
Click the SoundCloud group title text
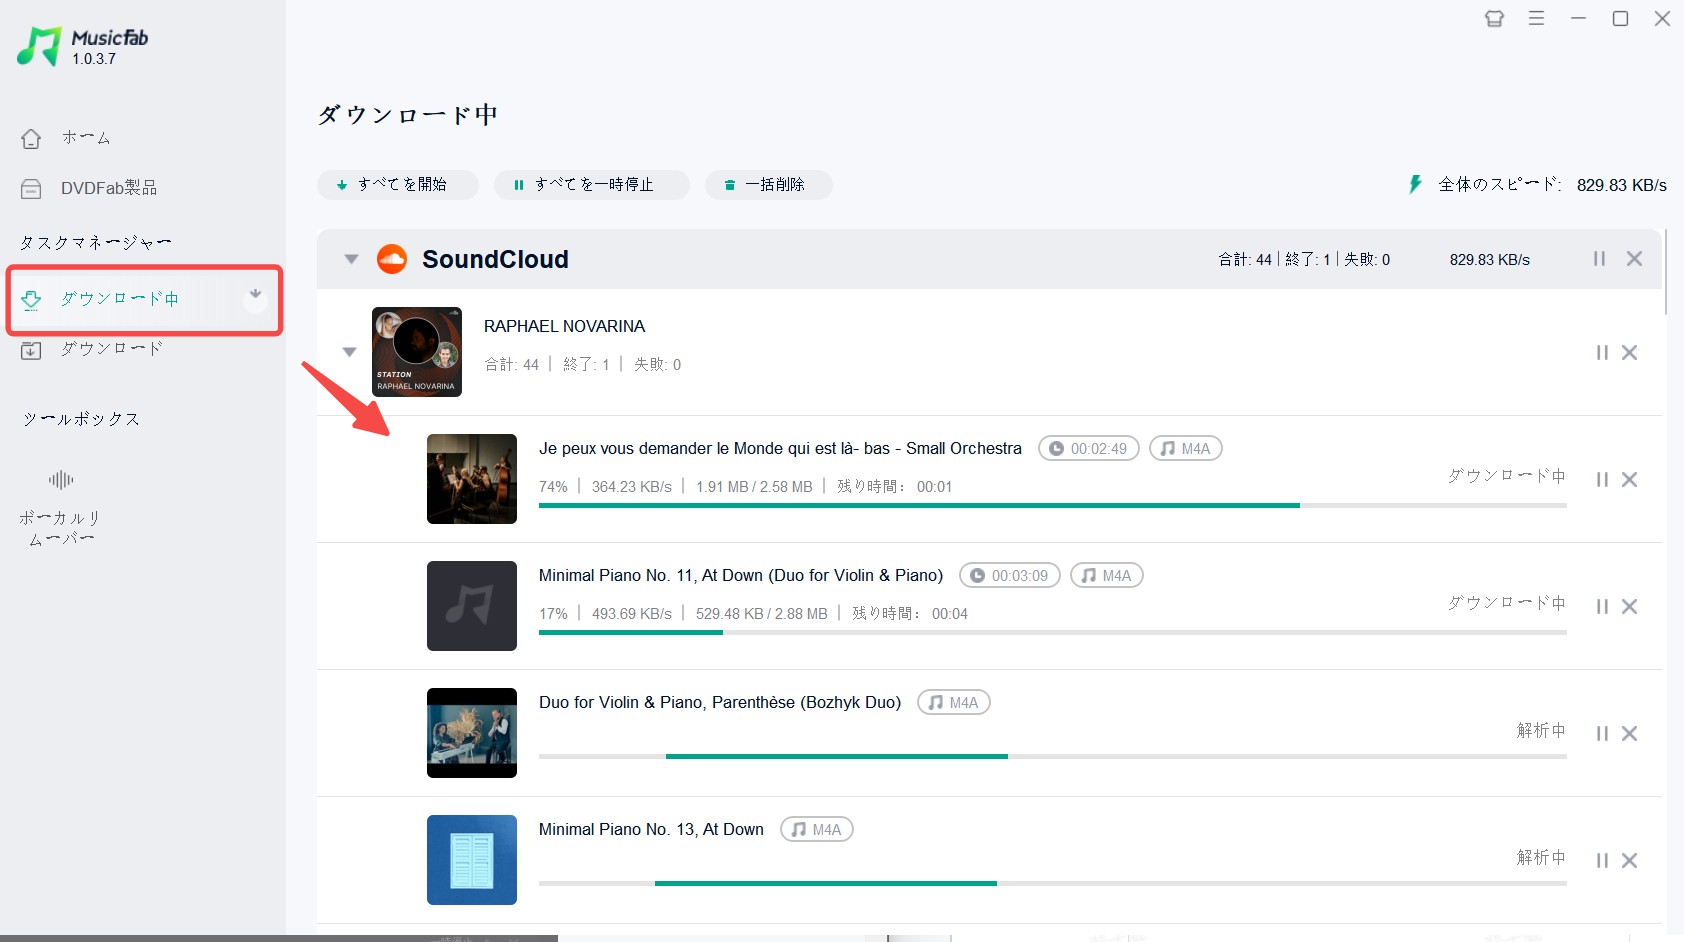tap(495, 259)
